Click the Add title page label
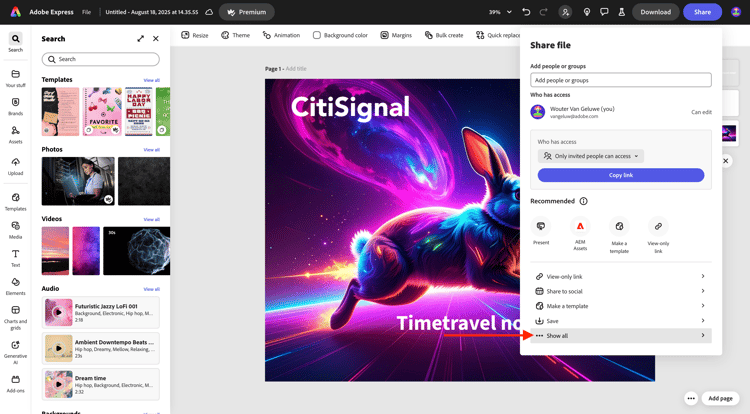The width and height of the screenshot is (750, 414). [x=296, y=69]
